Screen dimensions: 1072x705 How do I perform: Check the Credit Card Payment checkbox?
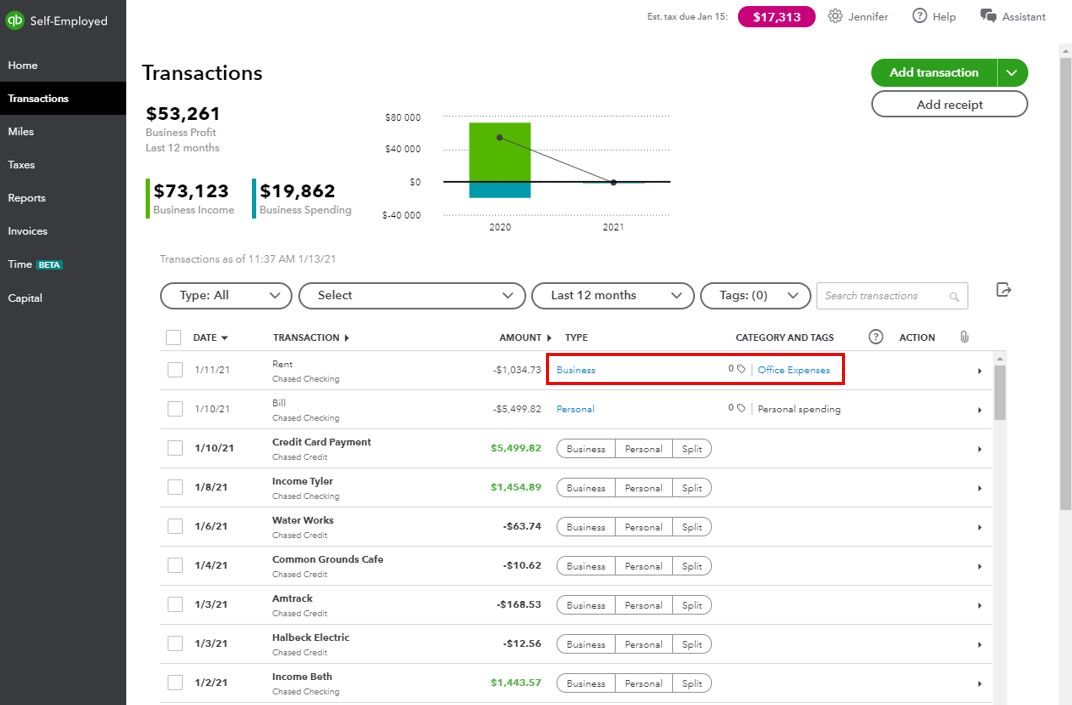[x=175, y=448]
